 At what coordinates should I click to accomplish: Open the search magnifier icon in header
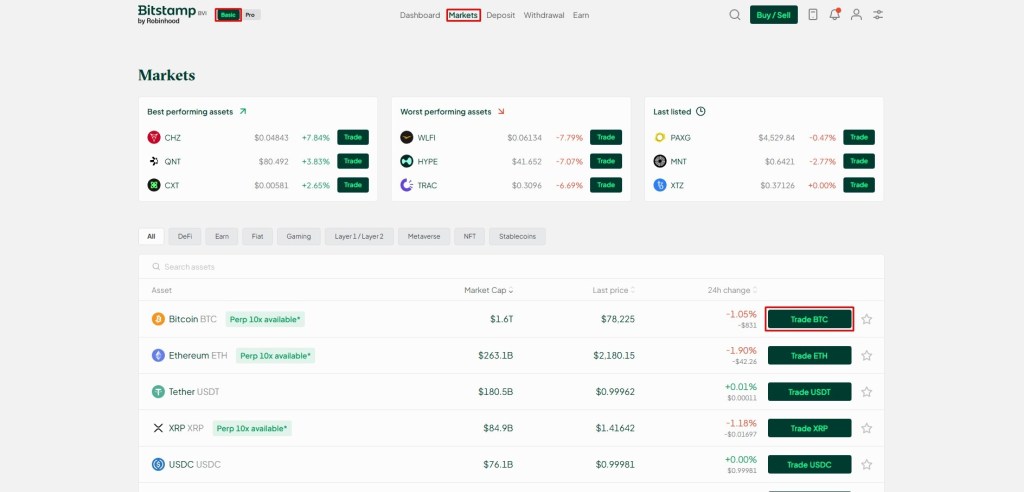pyautogui.click(x=735, y=15)
